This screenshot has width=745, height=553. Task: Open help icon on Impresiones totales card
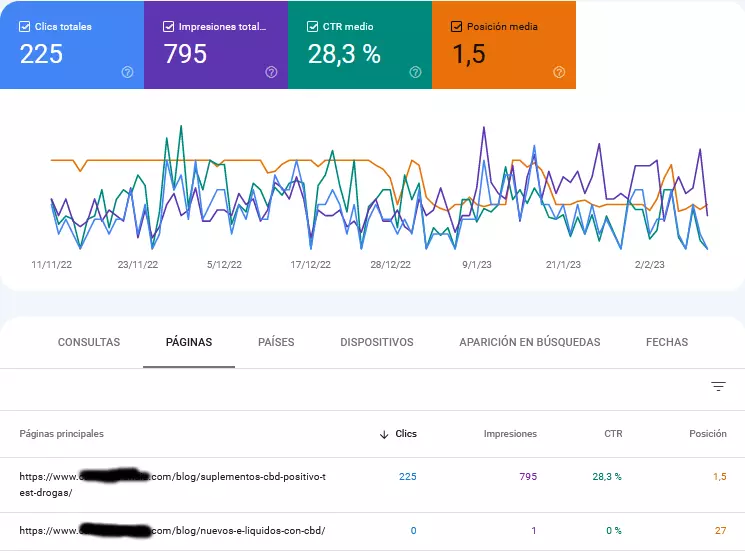271,72
